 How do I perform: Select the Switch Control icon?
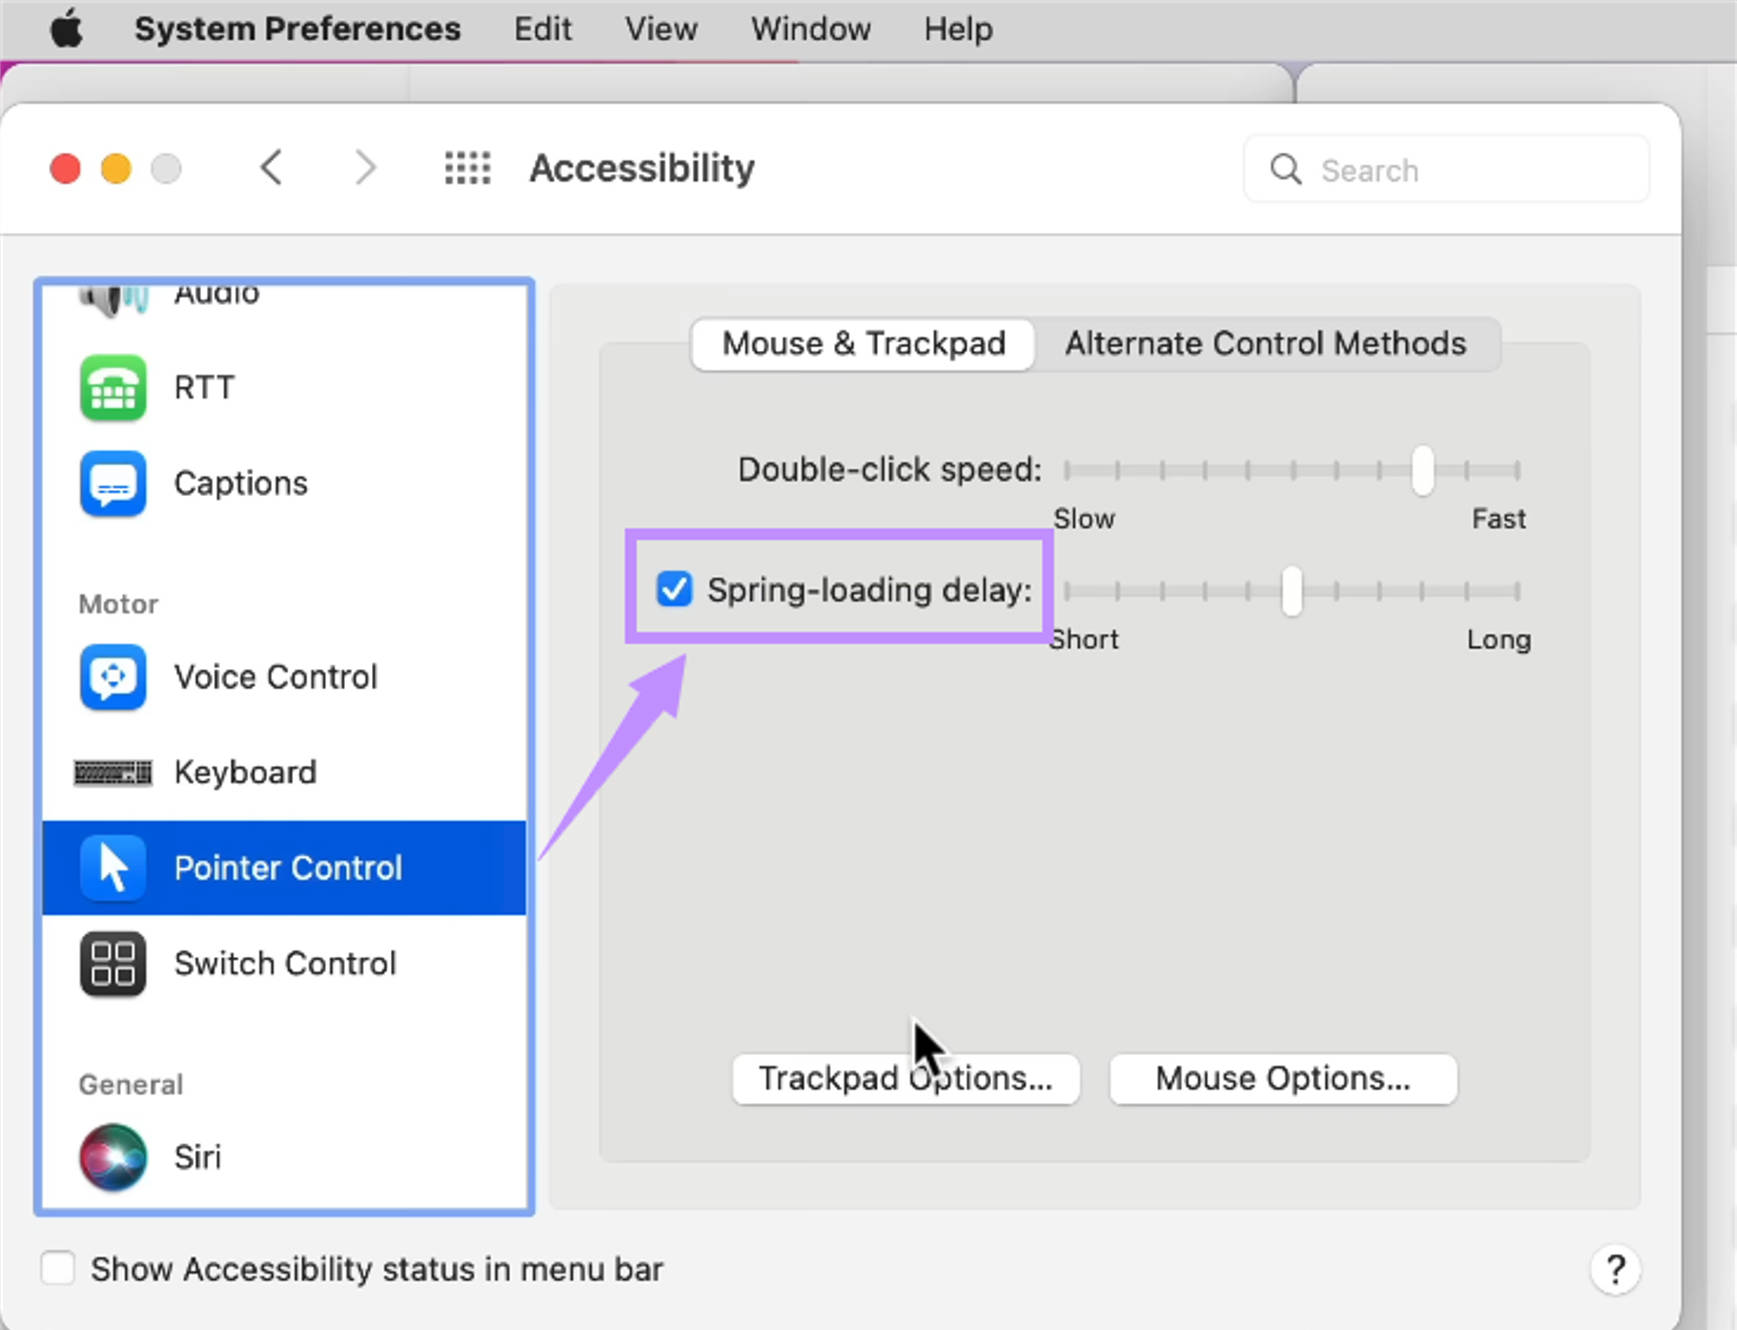coord(113,964)
